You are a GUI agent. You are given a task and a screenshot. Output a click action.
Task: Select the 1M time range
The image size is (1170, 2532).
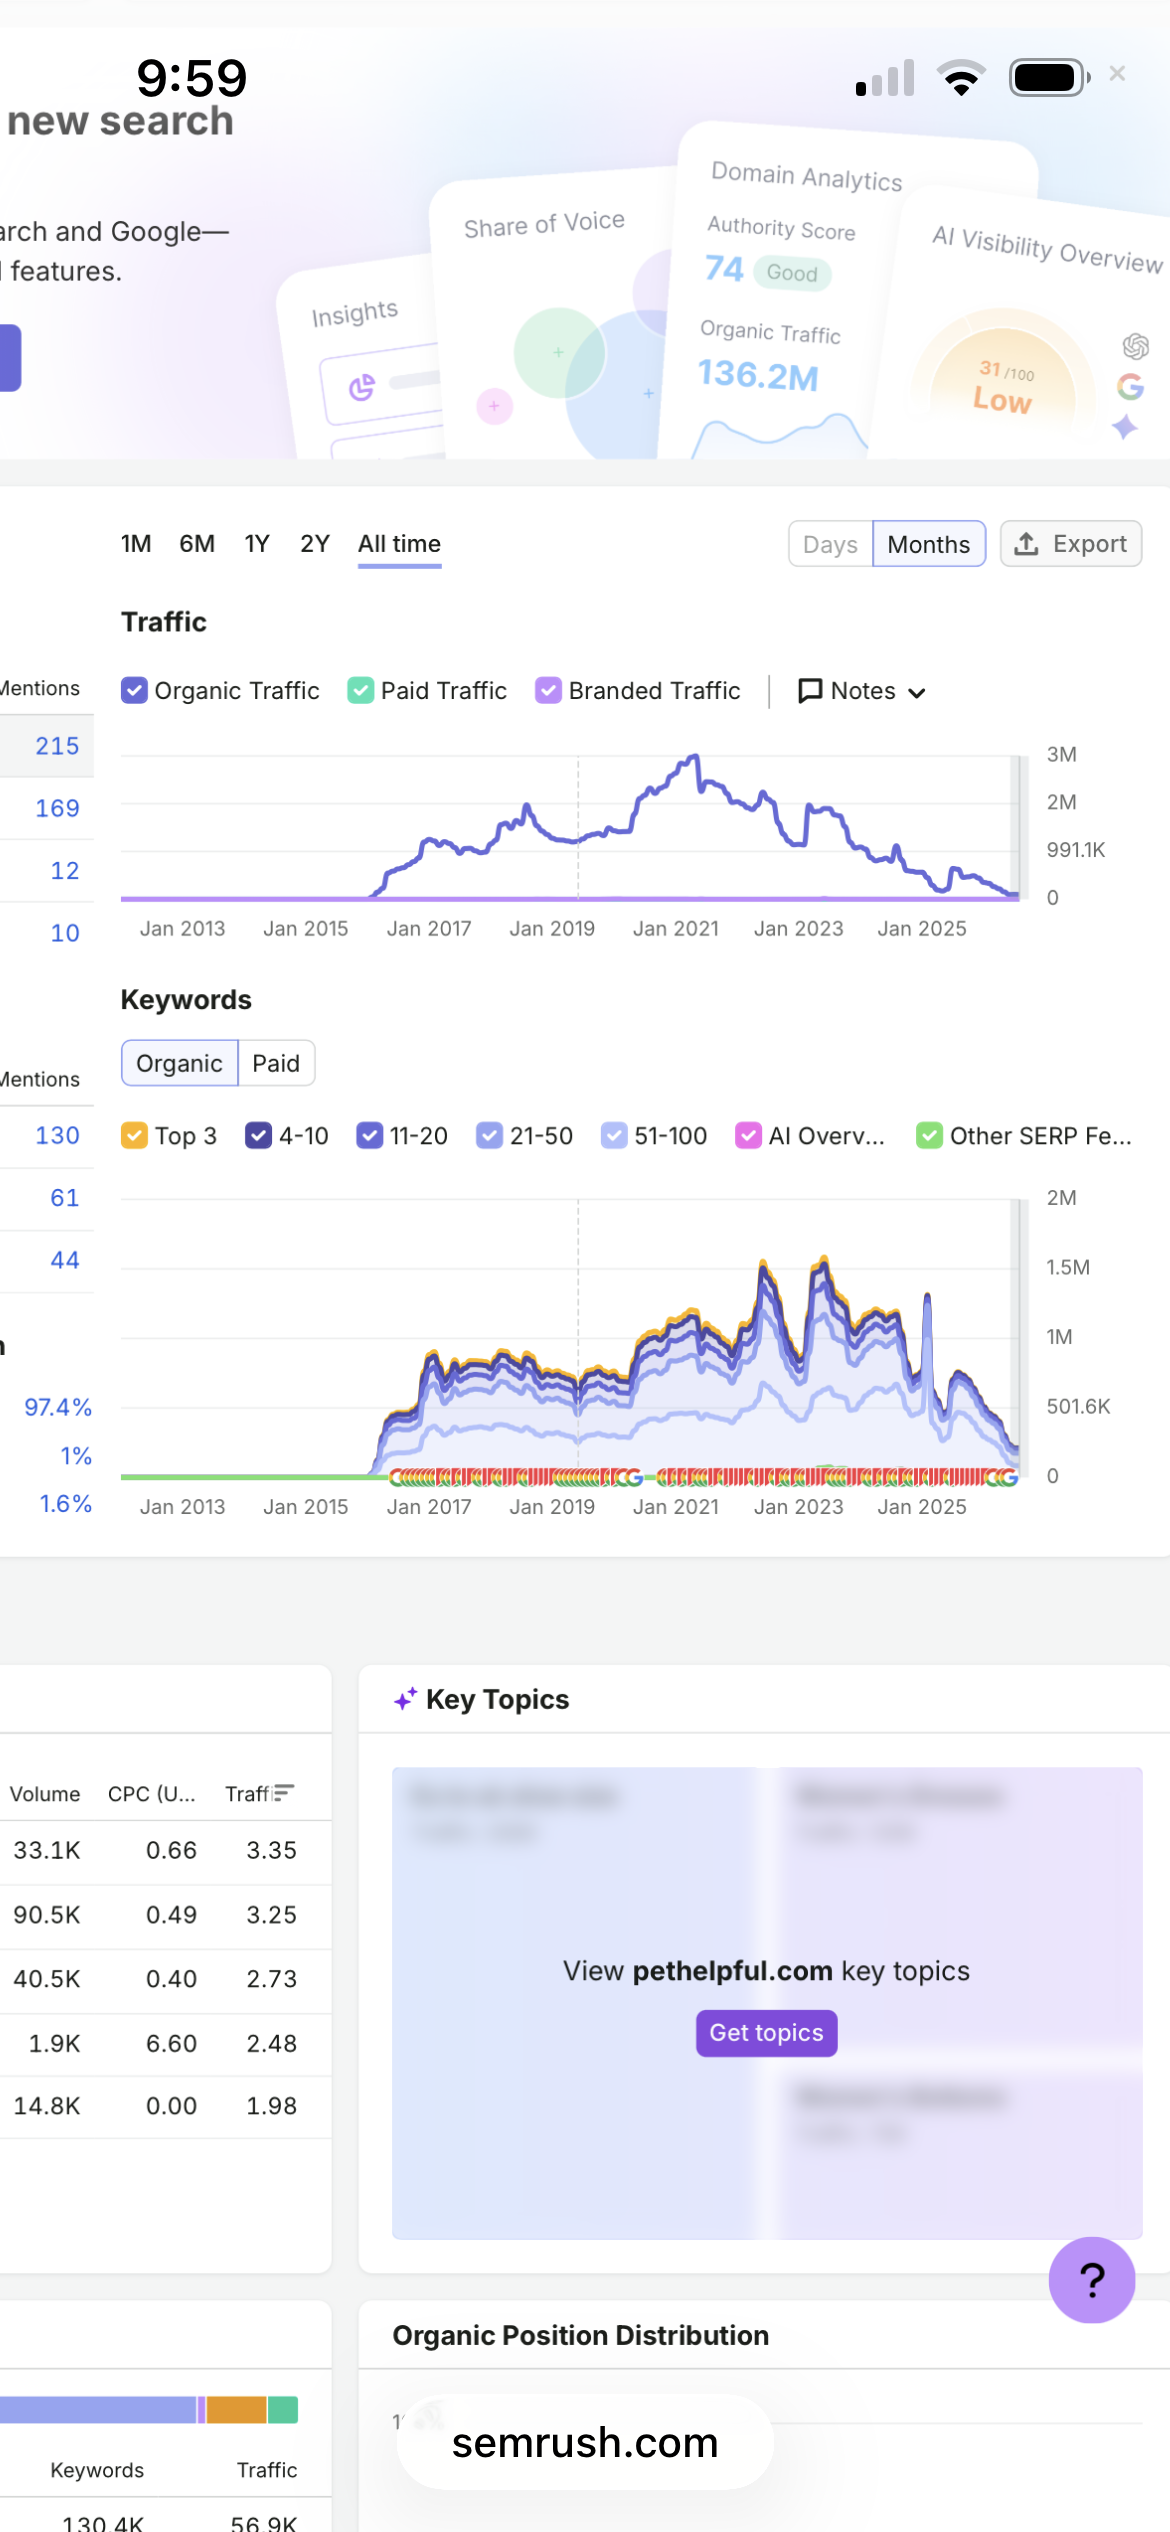point(136,544)
